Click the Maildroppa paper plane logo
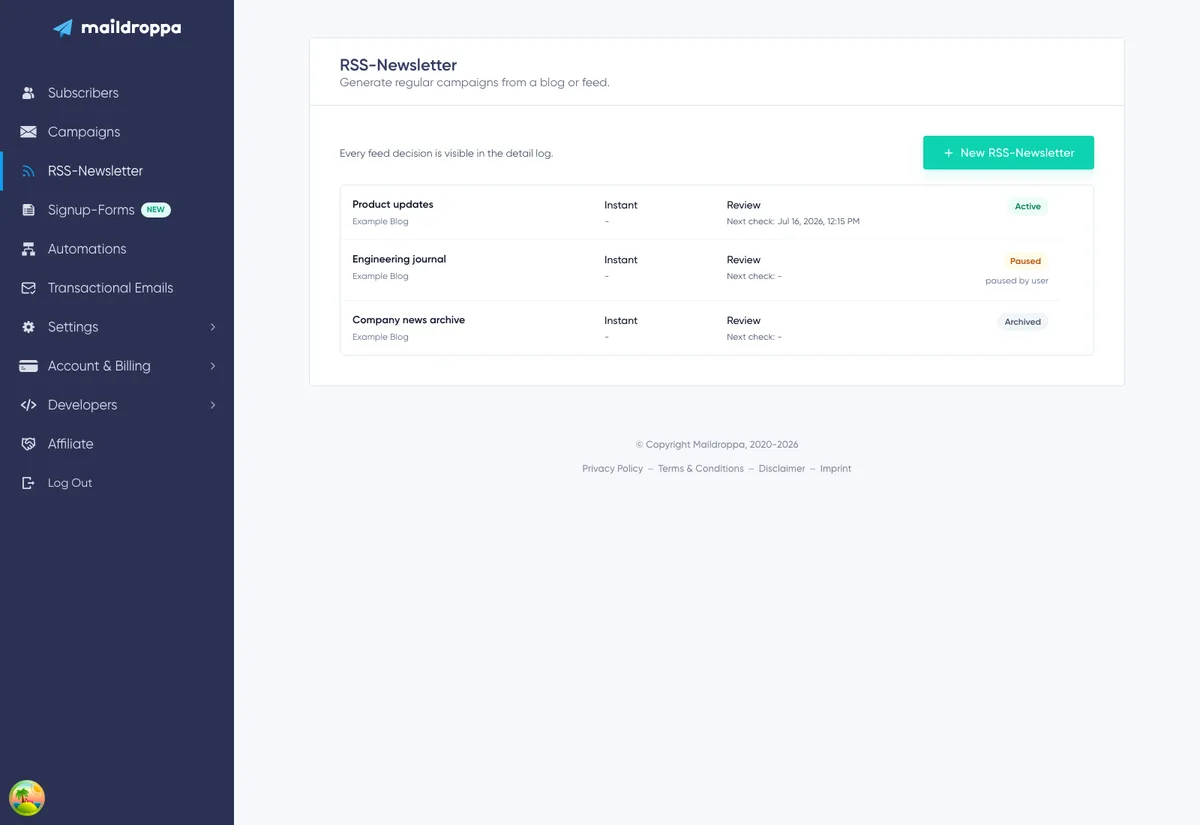Screen dimensions: 1200x825 pos(63,28)
